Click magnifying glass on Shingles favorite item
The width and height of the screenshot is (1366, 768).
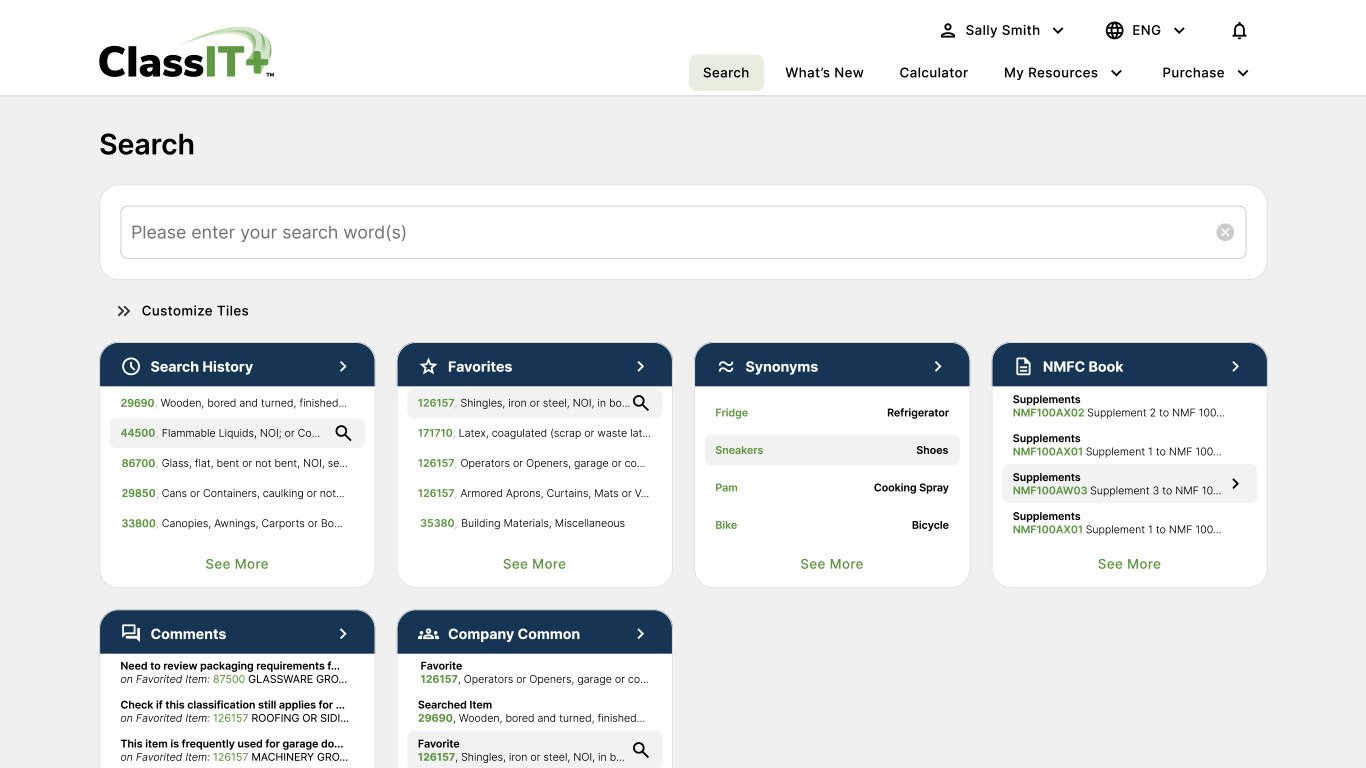tap(641, 403)
